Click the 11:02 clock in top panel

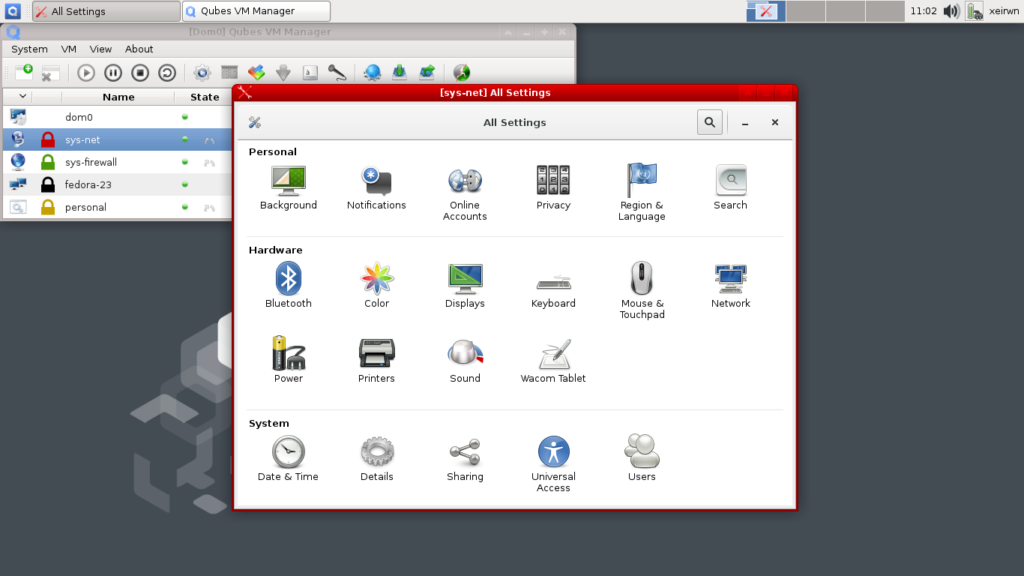tap(923, 11)
